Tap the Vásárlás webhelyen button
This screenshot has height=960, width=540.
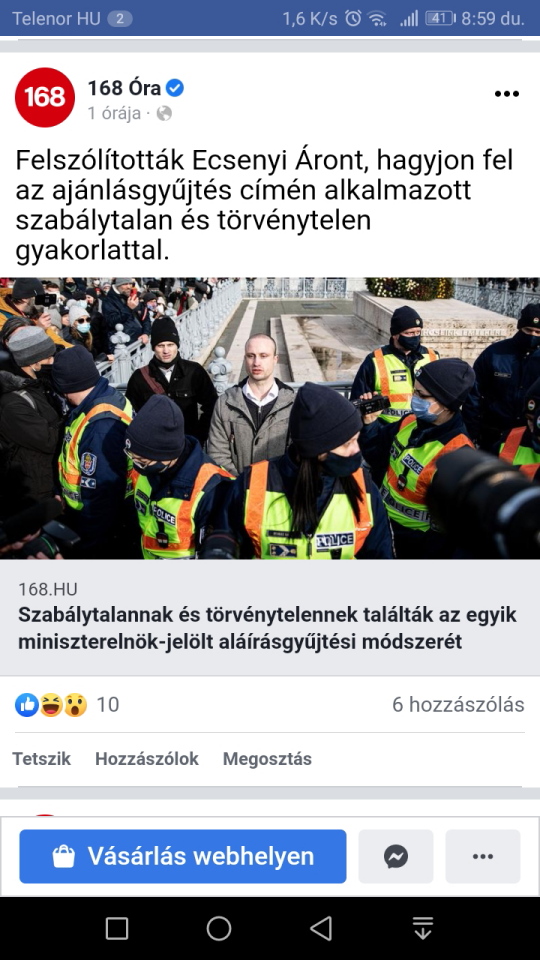coord(183,856)
